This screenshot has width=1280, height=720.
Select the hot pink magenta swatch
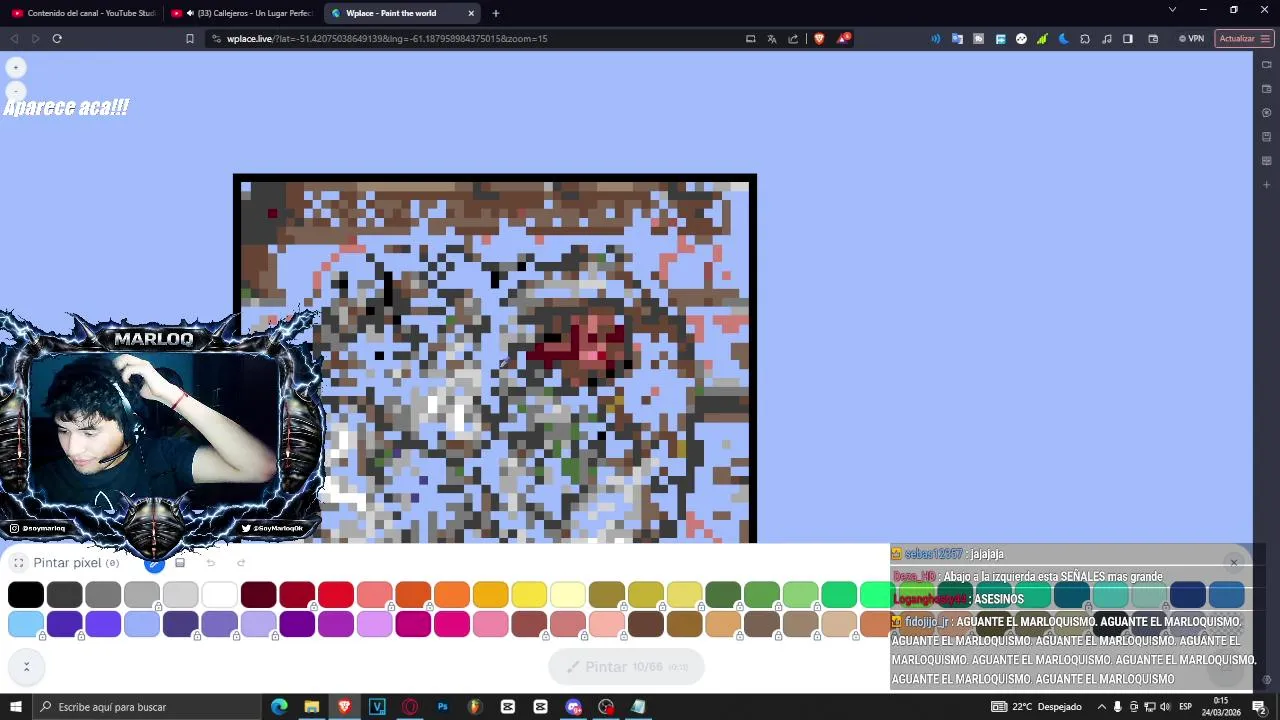click(x=451, y=624)
